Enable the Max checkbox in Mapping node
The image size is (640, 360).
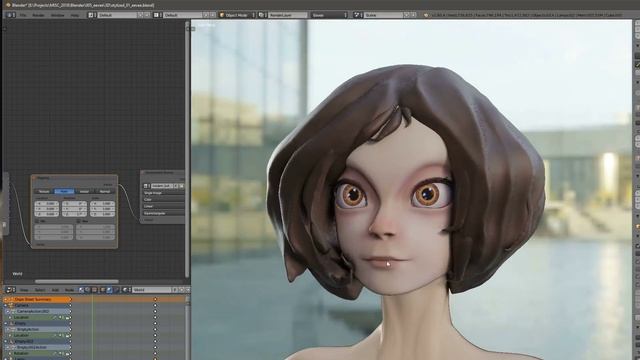(x=79, y=221)
